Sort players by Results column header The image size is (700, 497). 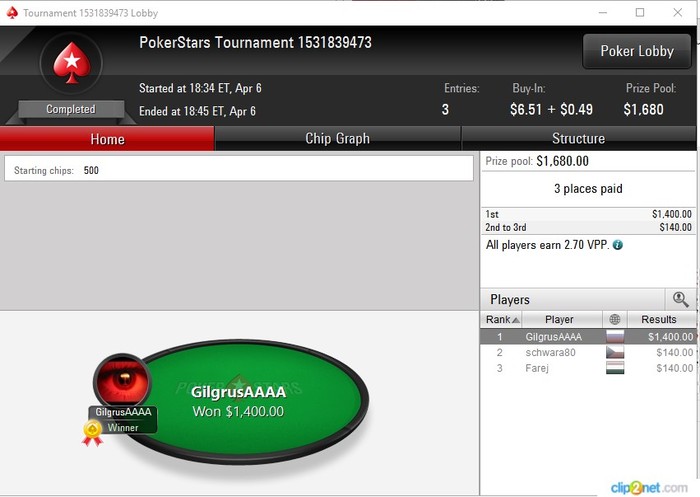[x=658, y=319]
